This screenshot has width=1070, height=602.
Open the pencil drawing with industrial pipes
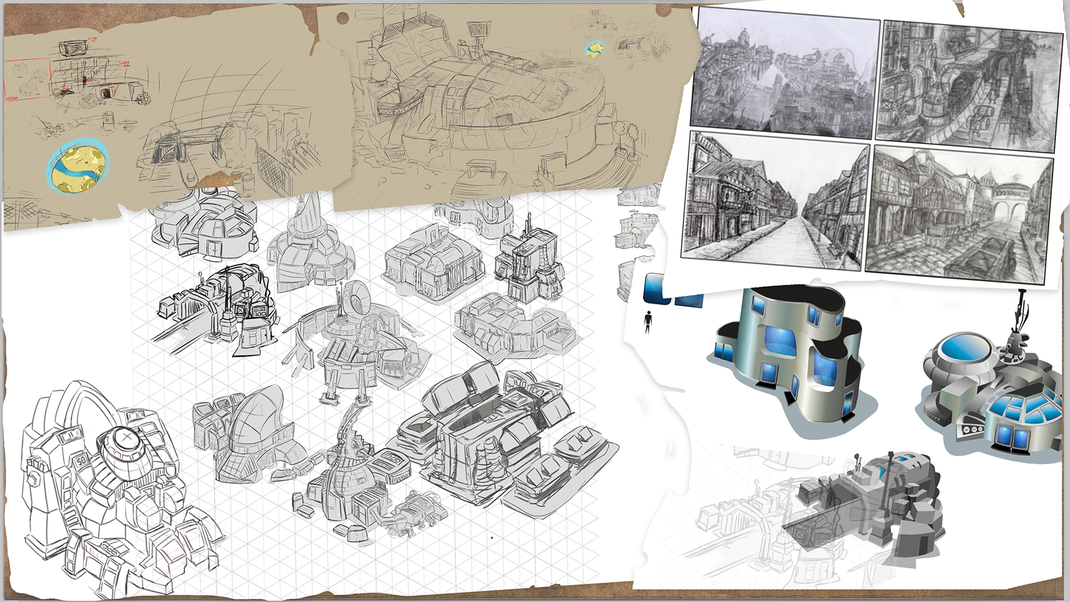point(970,87)
